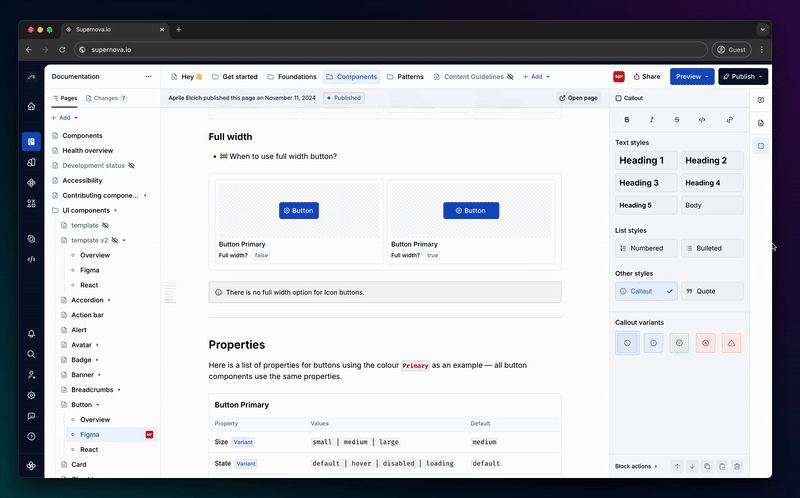Click the Share button
The width and height of the screenshot is (800, 498).
(x=645, y=76)
